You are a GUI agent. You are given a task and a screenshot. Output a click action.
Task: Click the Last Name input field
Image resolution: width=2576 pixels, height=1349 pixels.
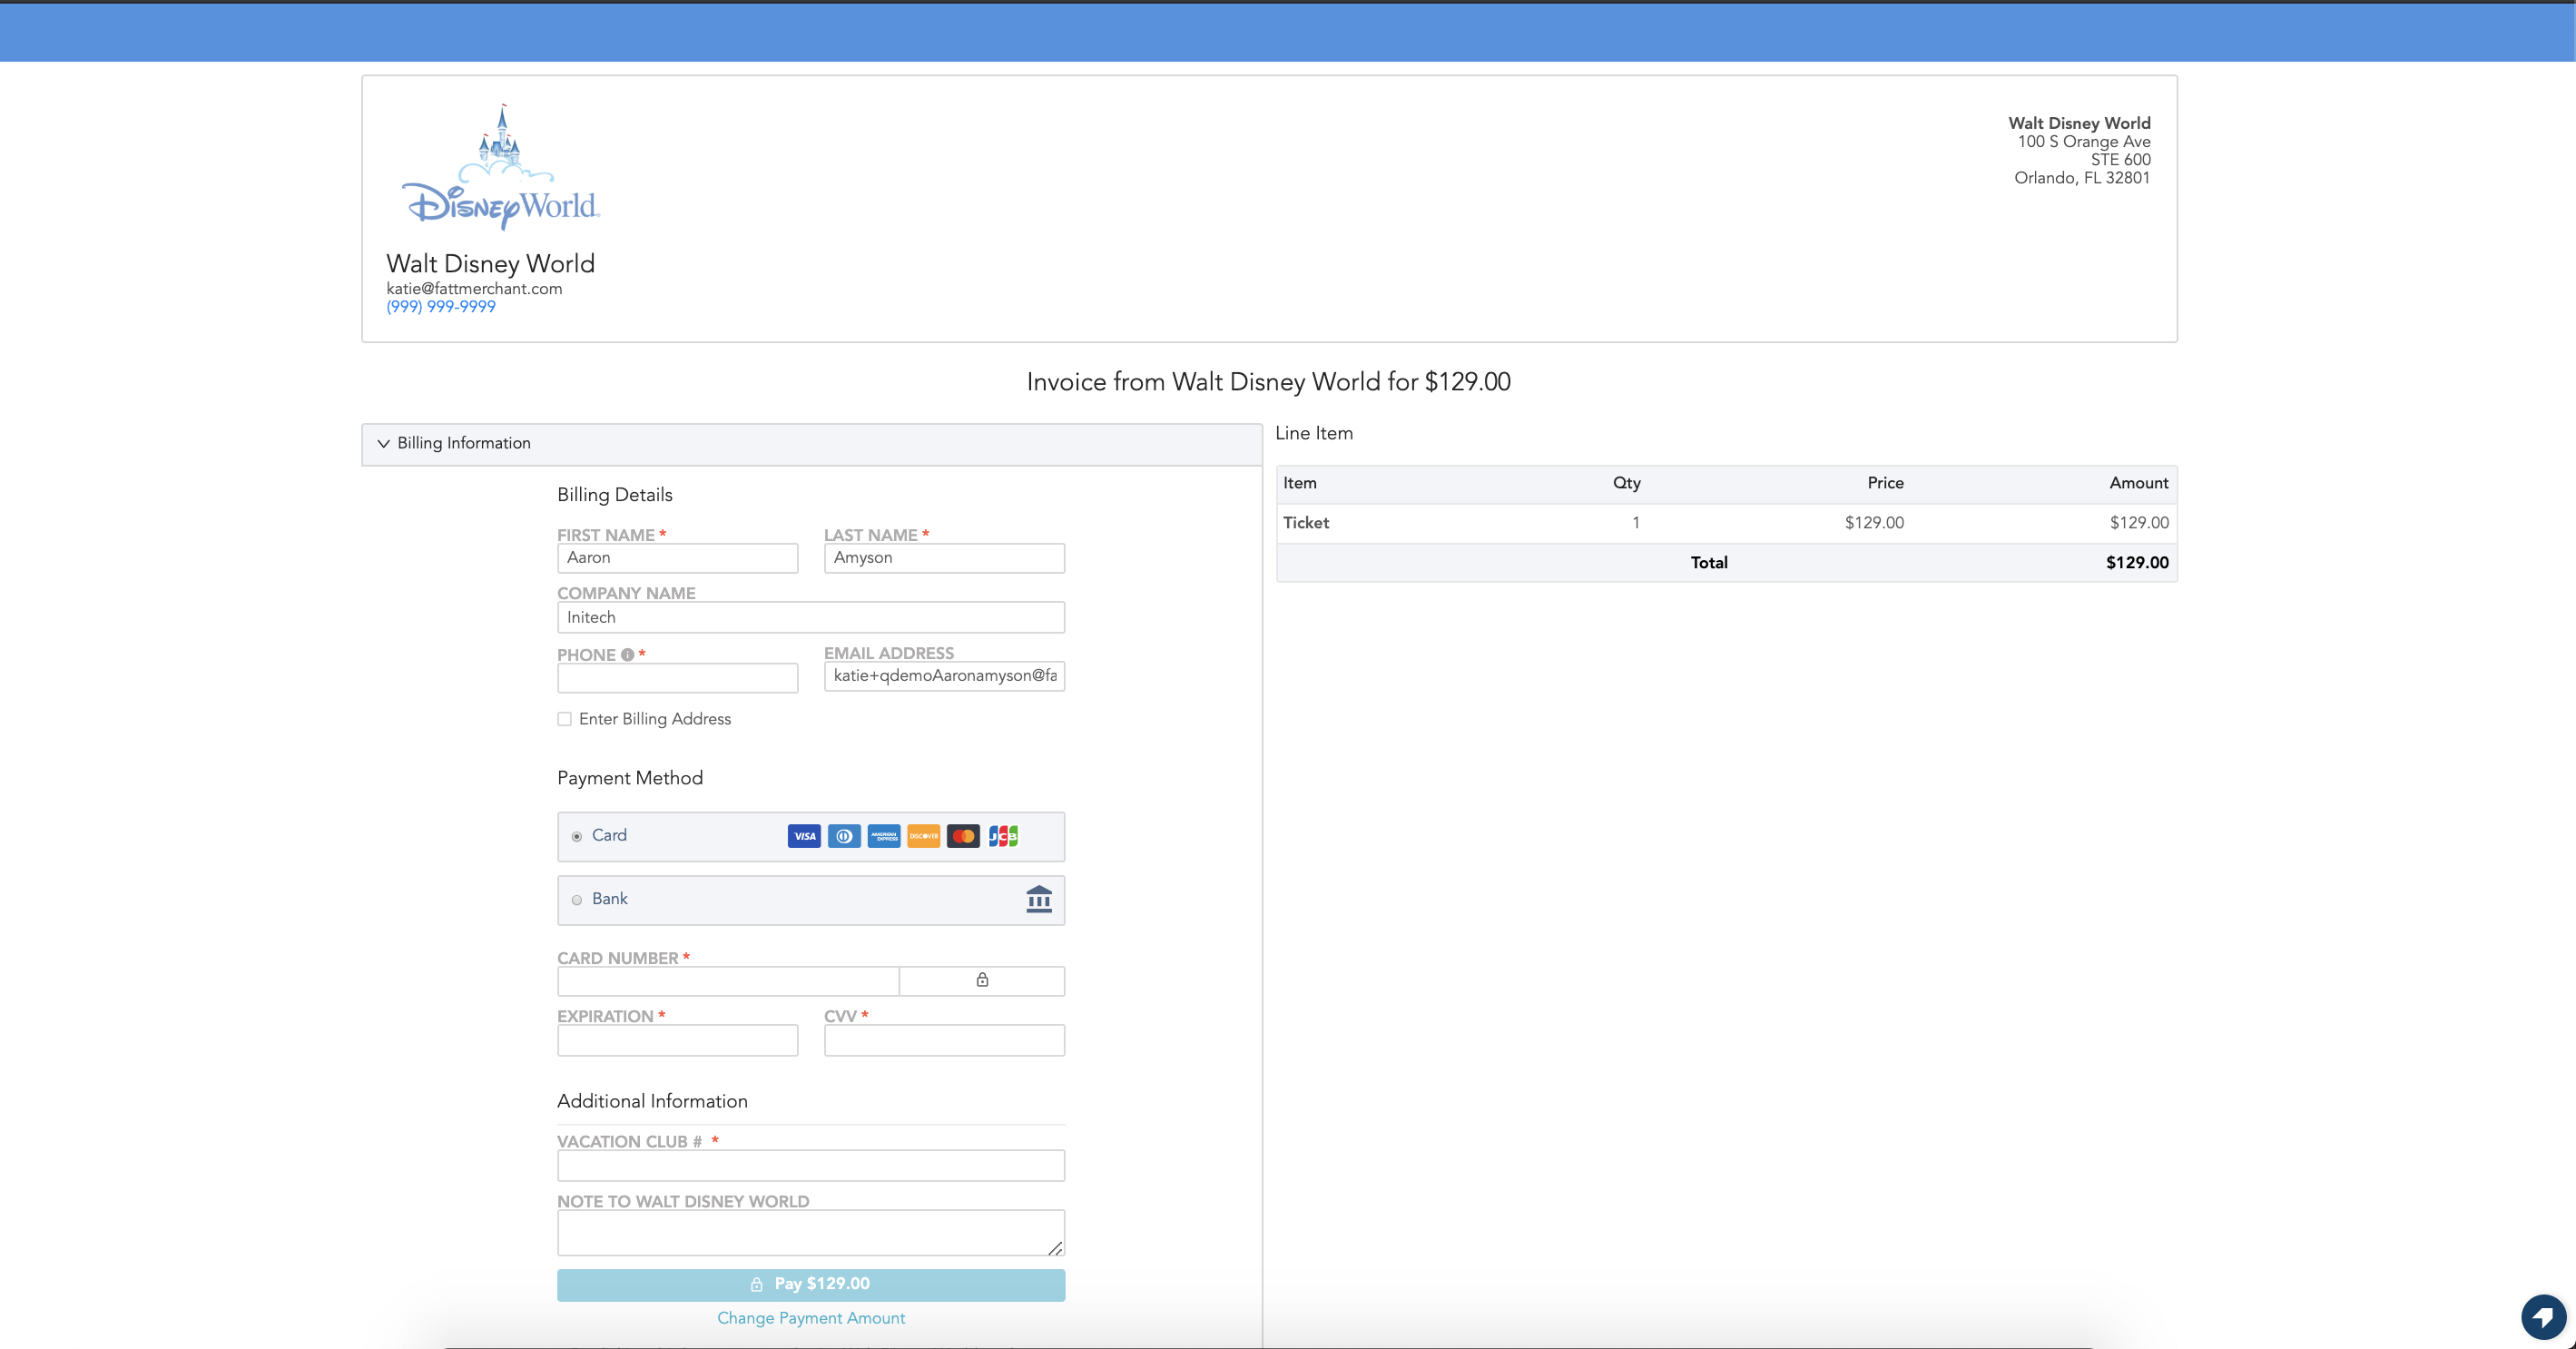[x=944, y=558]
